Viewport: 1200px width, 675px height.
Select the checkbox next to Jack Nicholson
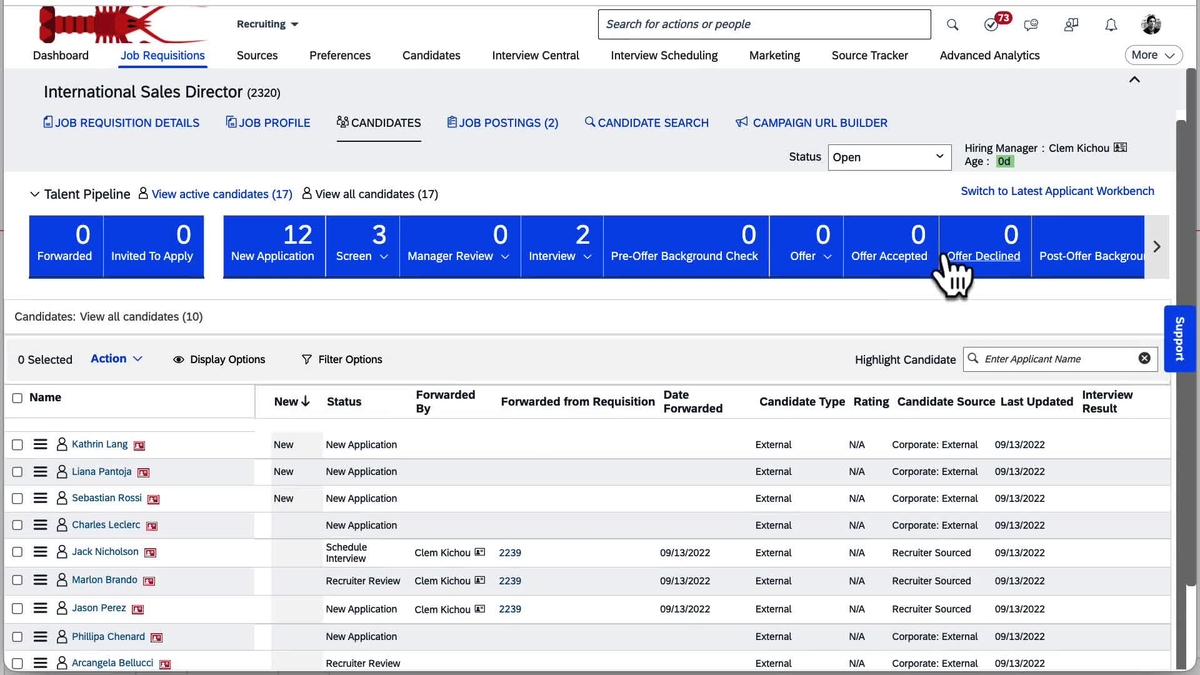[17, 551]
